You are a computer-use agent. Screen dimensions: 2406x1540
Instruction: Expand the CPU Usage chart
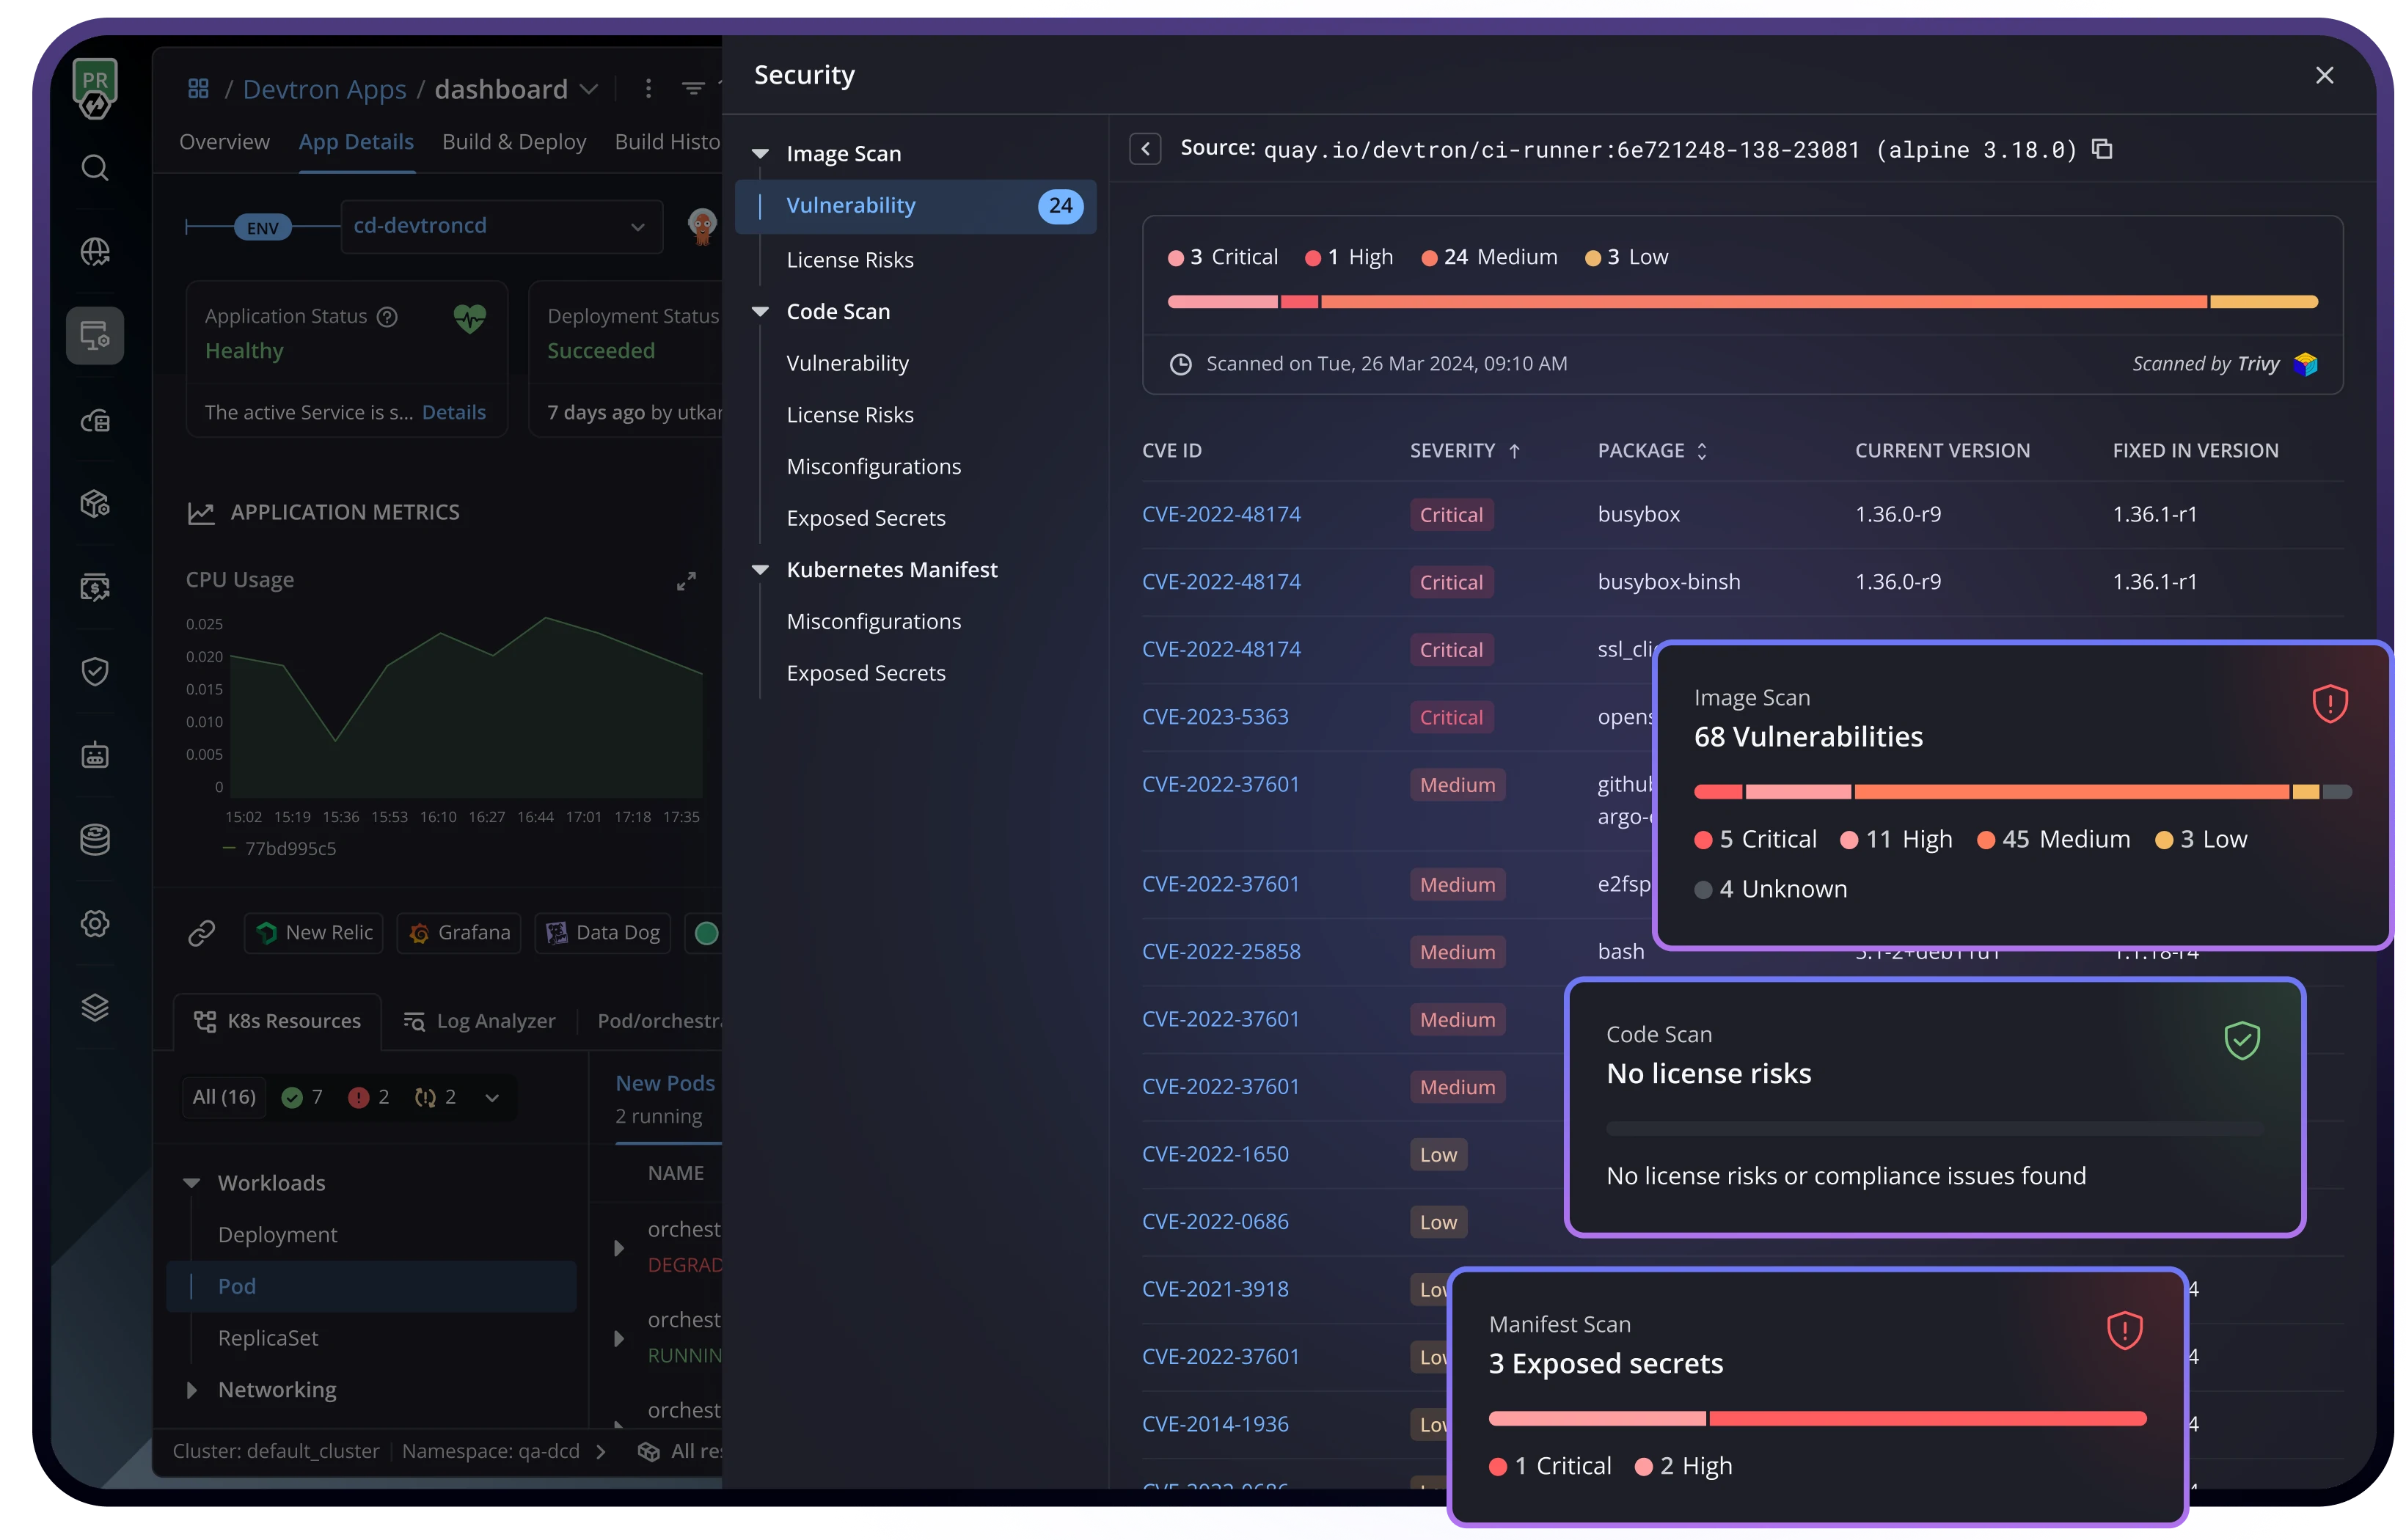point(686,581)
